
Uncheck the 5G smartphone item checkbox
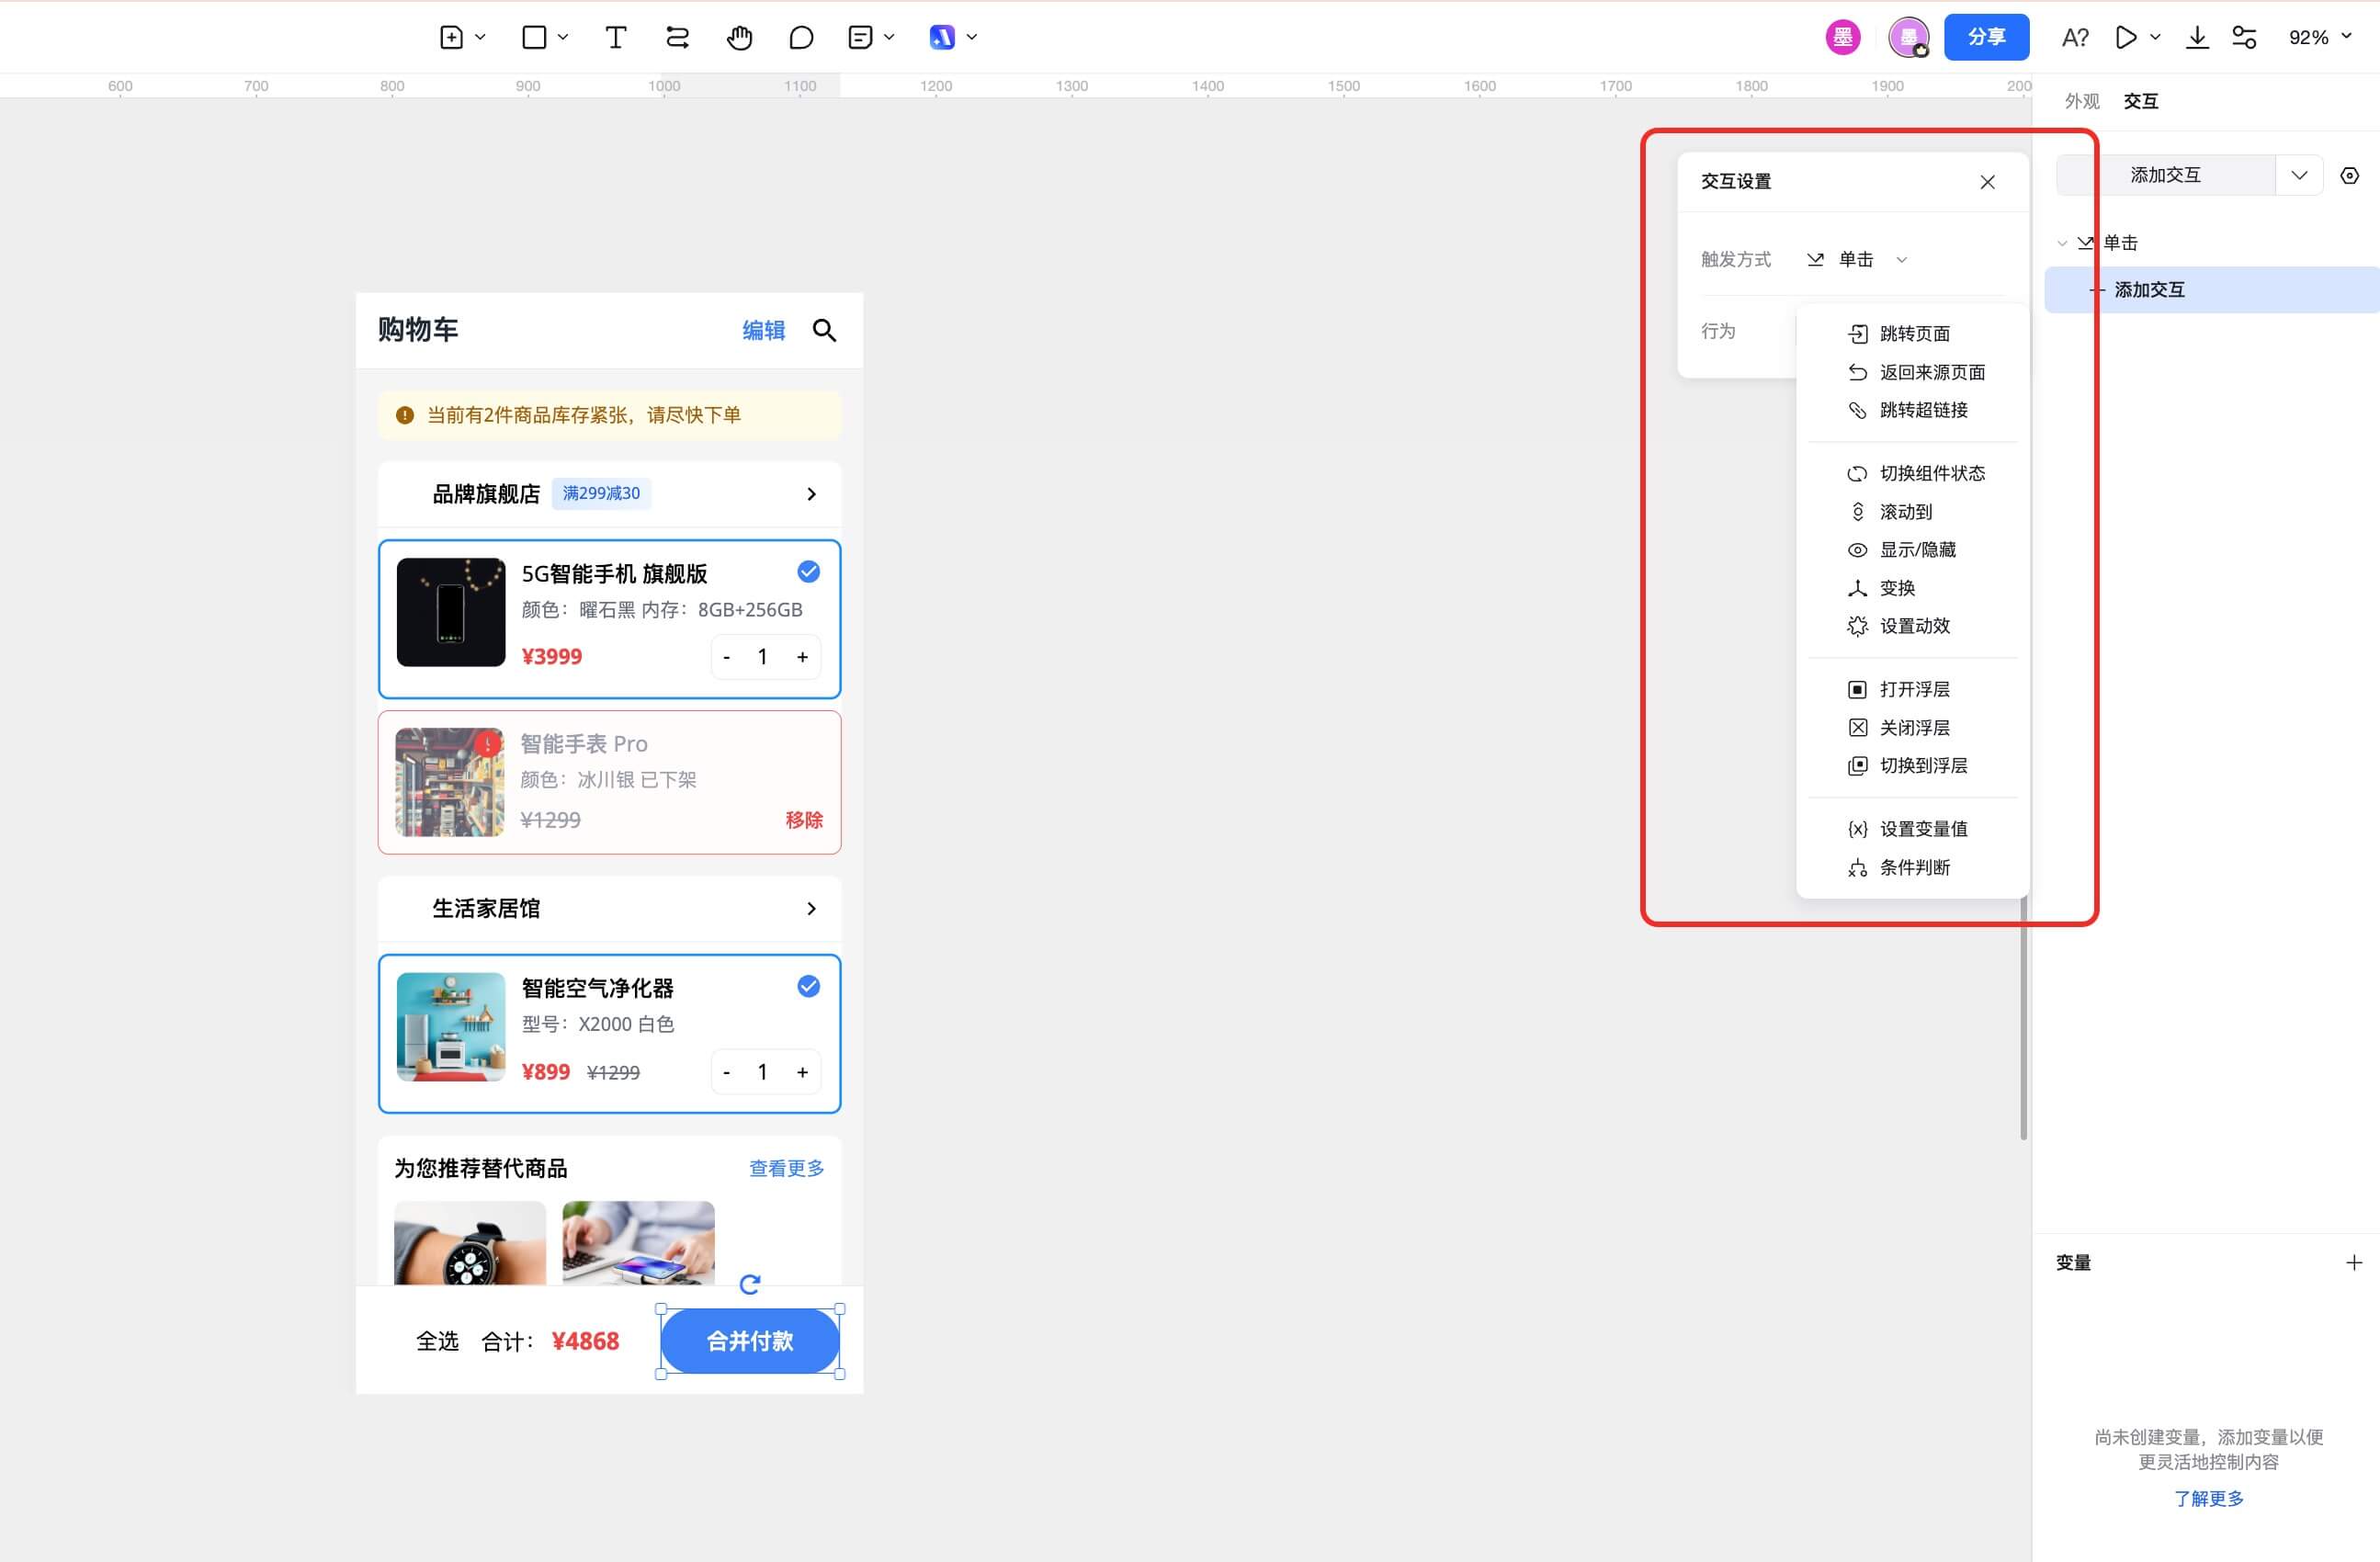coord(808,572)
